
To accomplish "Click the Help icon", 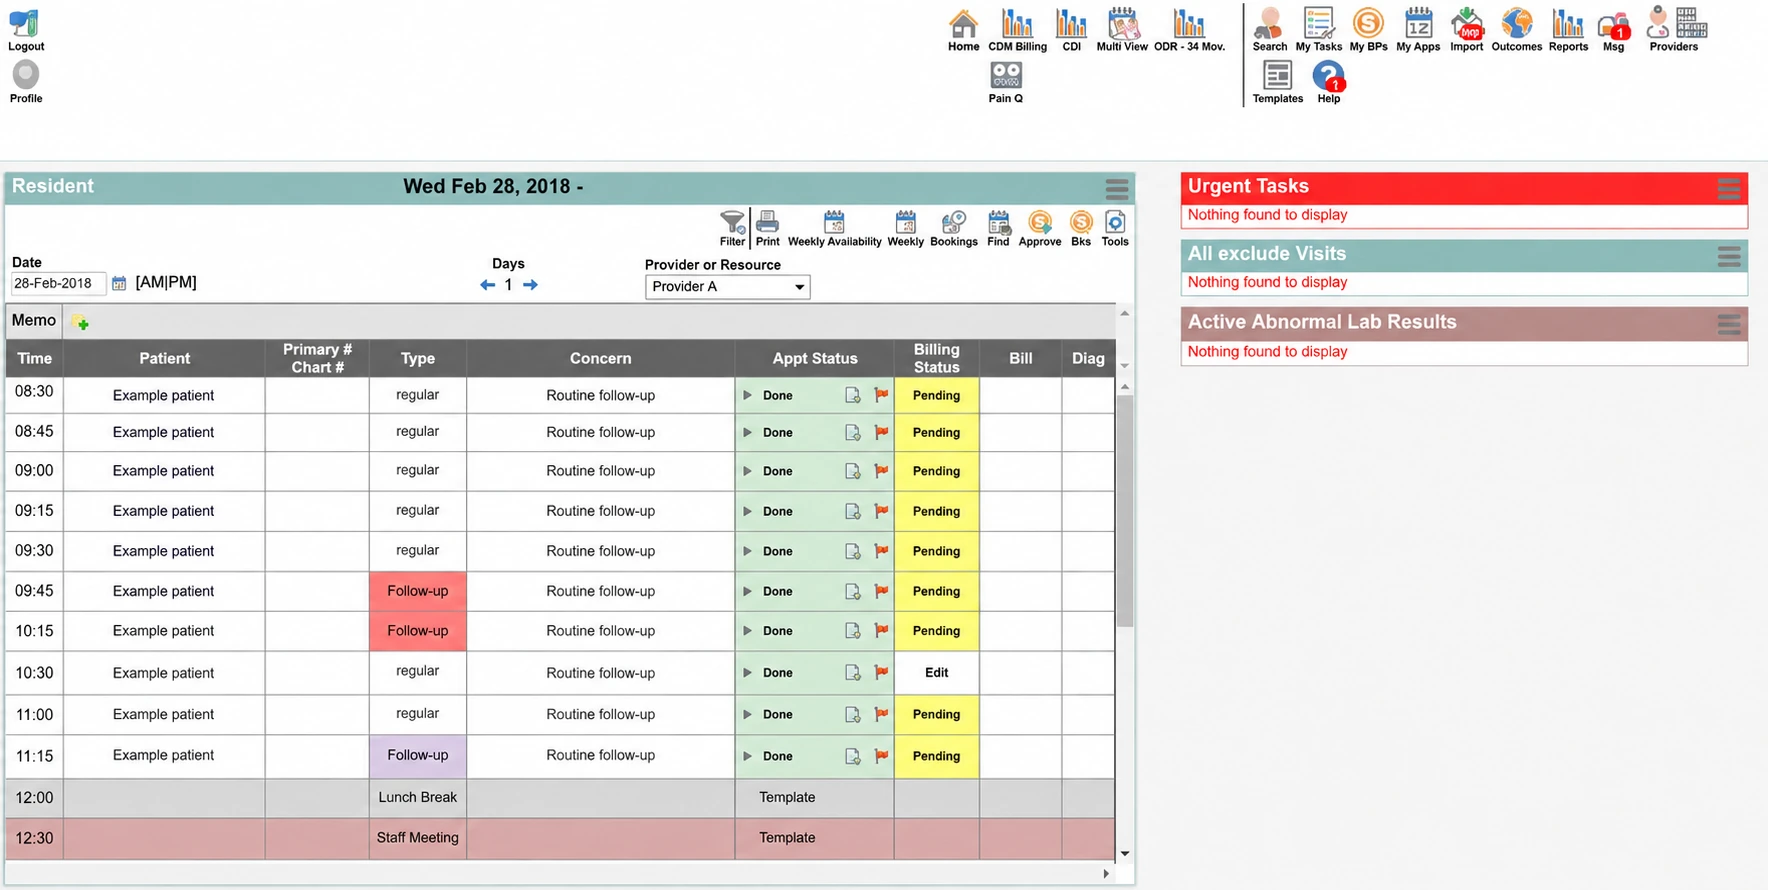I will [1329, 76].
